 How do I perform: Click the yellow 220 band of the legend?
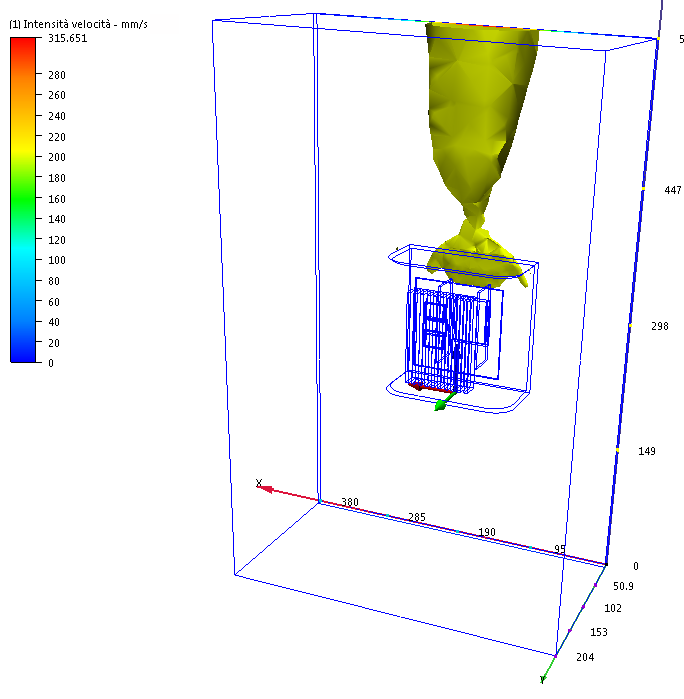23,137
